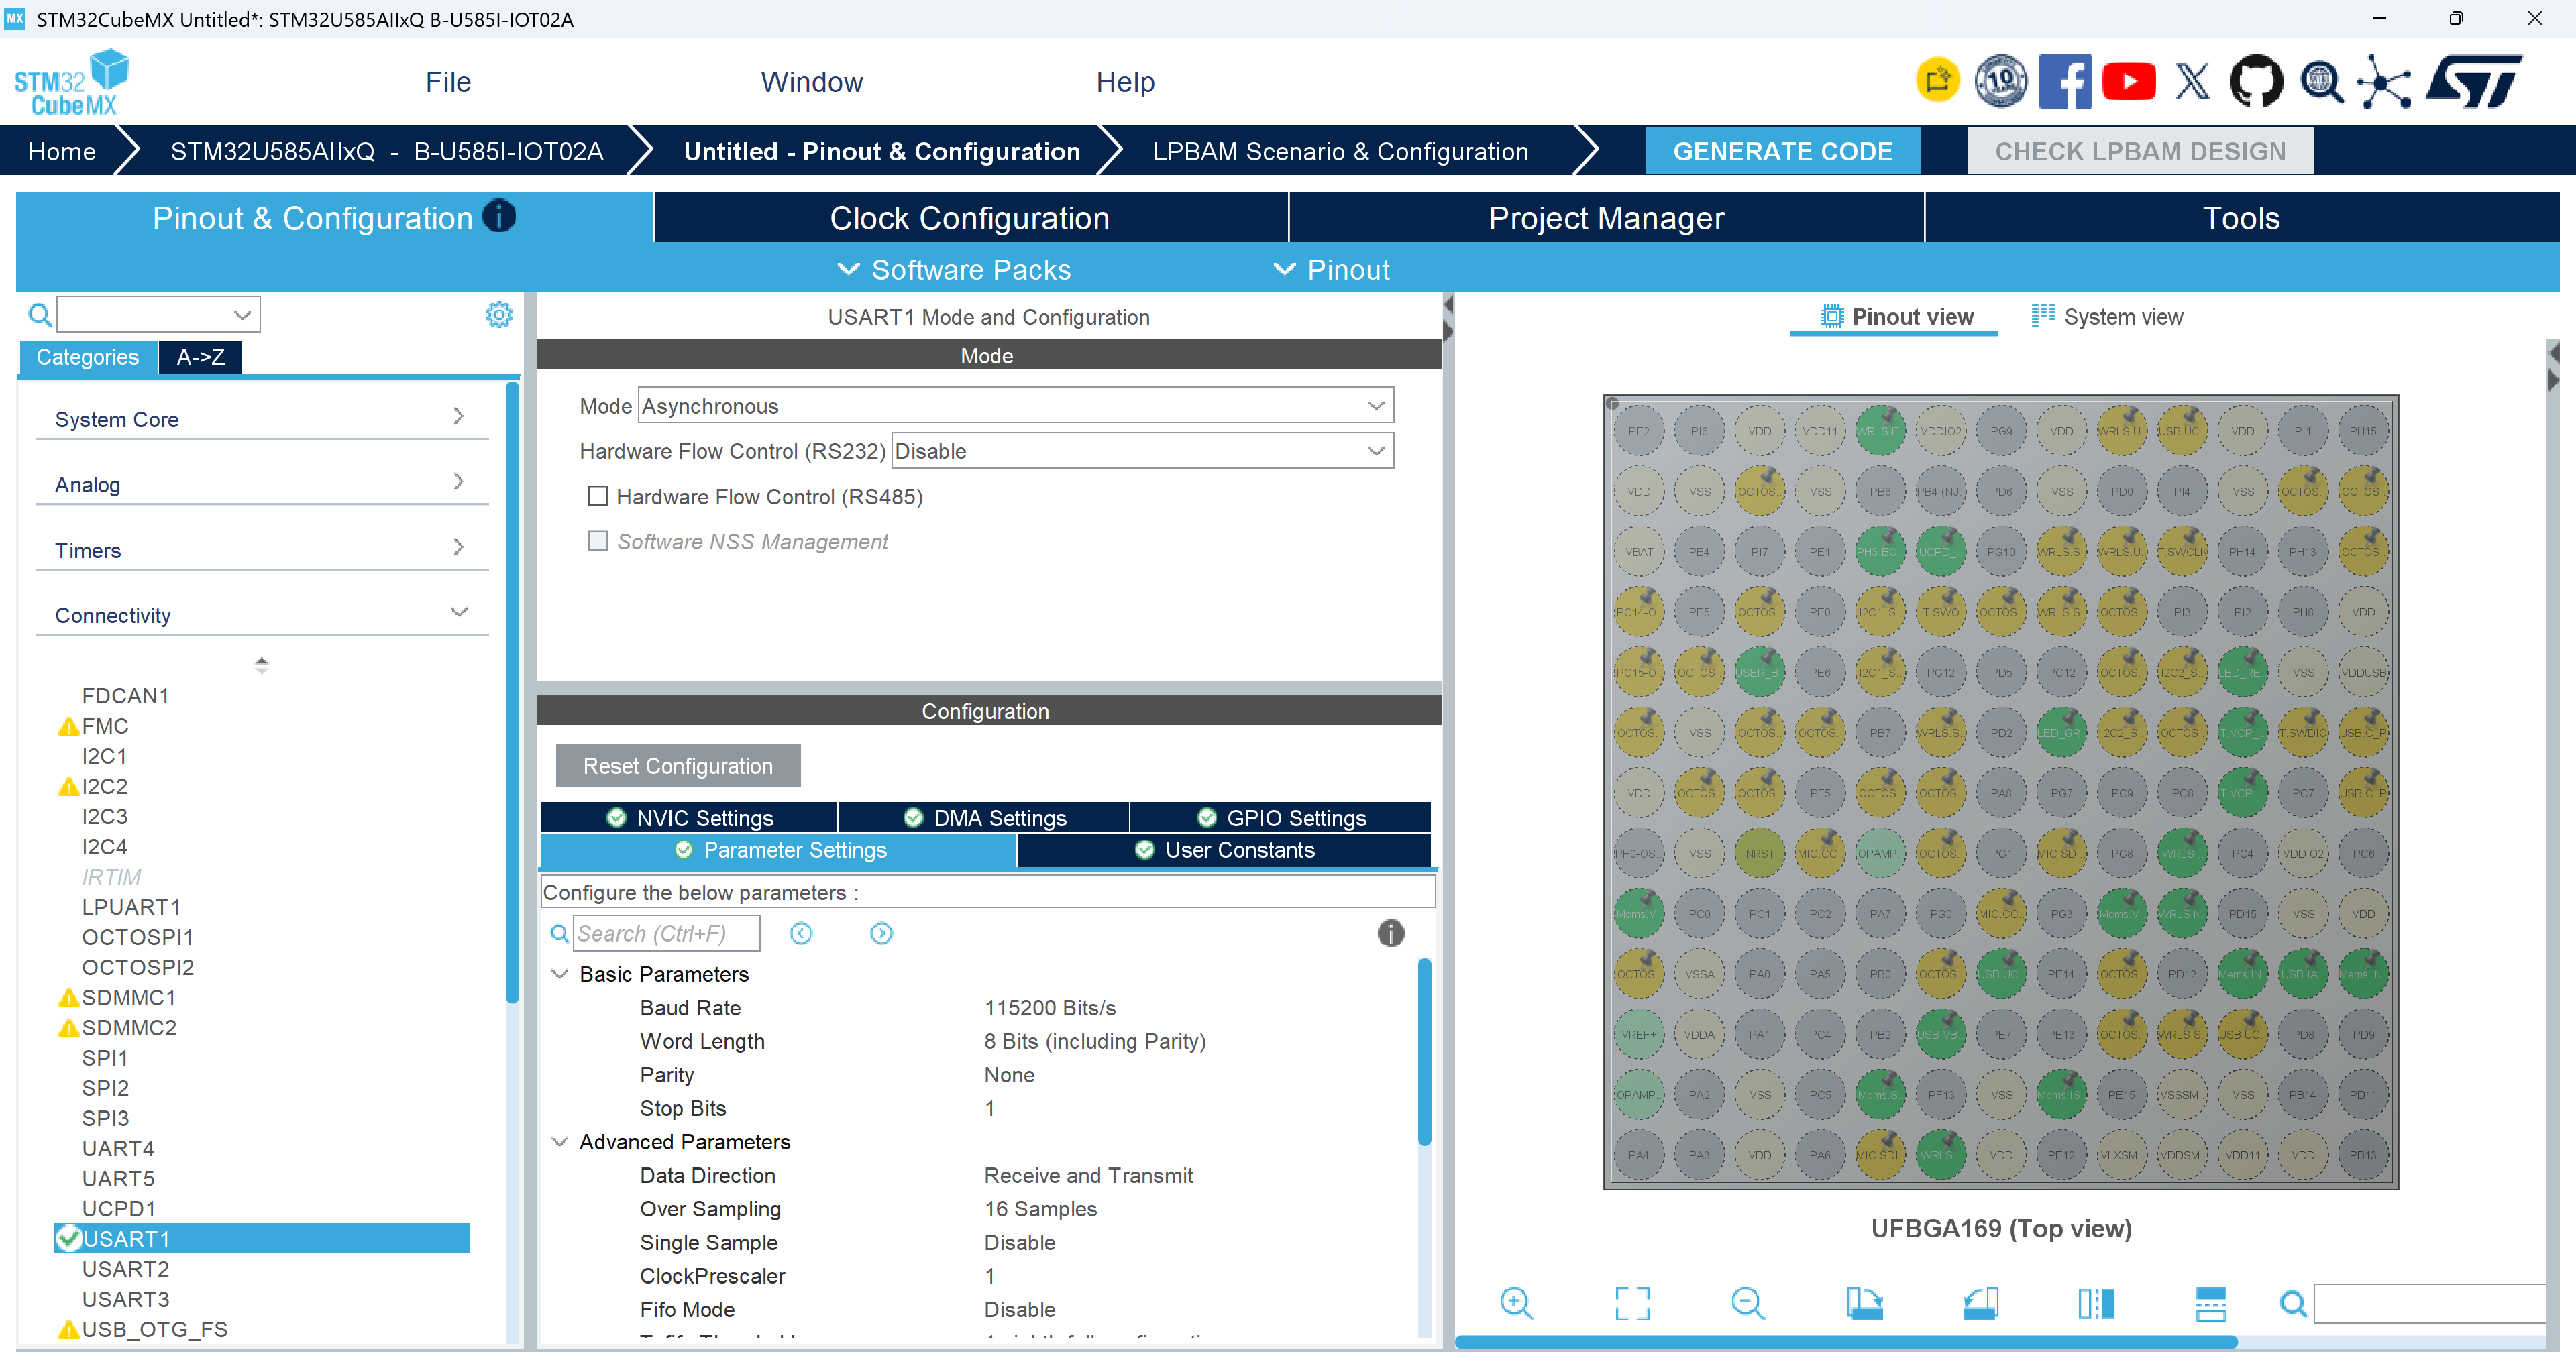Zoom out of the pinout view

(1748, 1303)
